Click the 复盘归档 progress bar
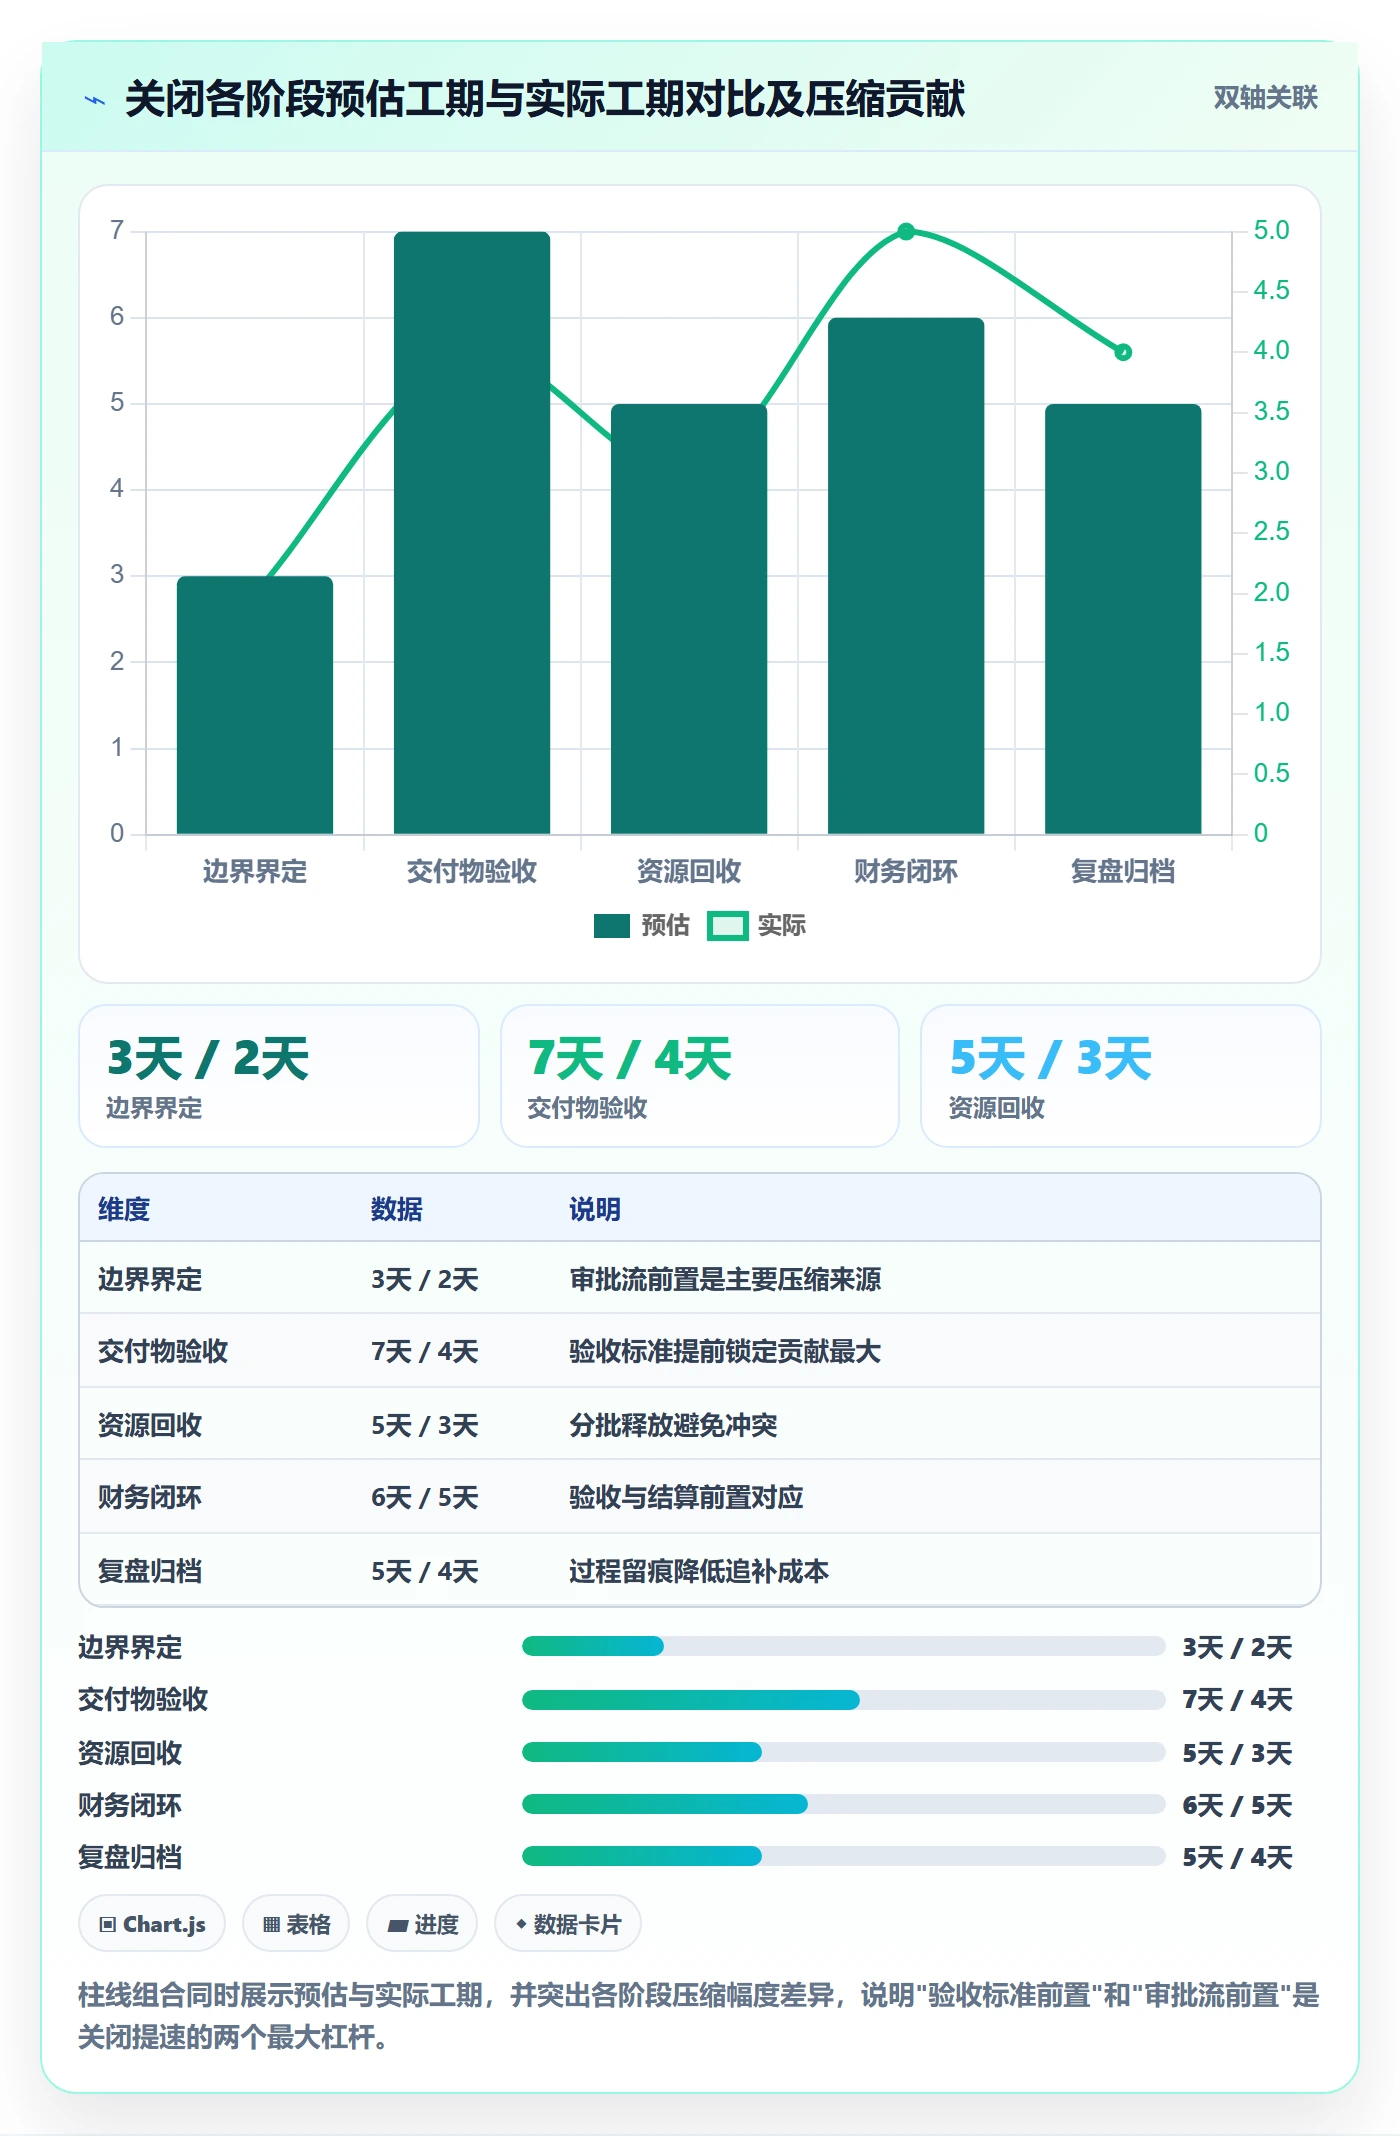Viewport: 1400px width, 2136px height. (843, 1856)
